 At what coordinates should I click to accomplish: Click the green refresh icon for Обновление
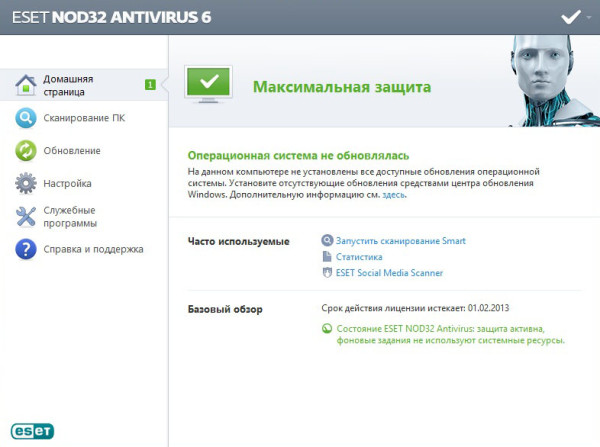26,151
